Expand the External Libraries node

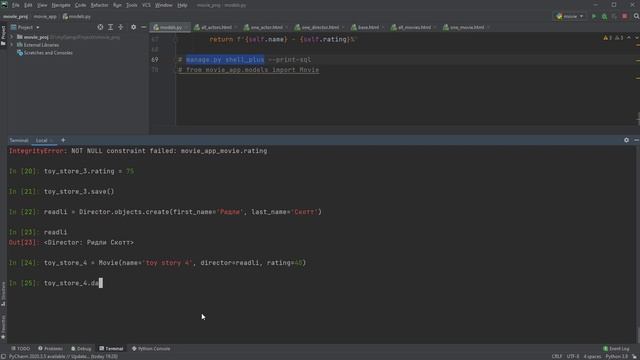pyautogui.click(x=12, y=45)
